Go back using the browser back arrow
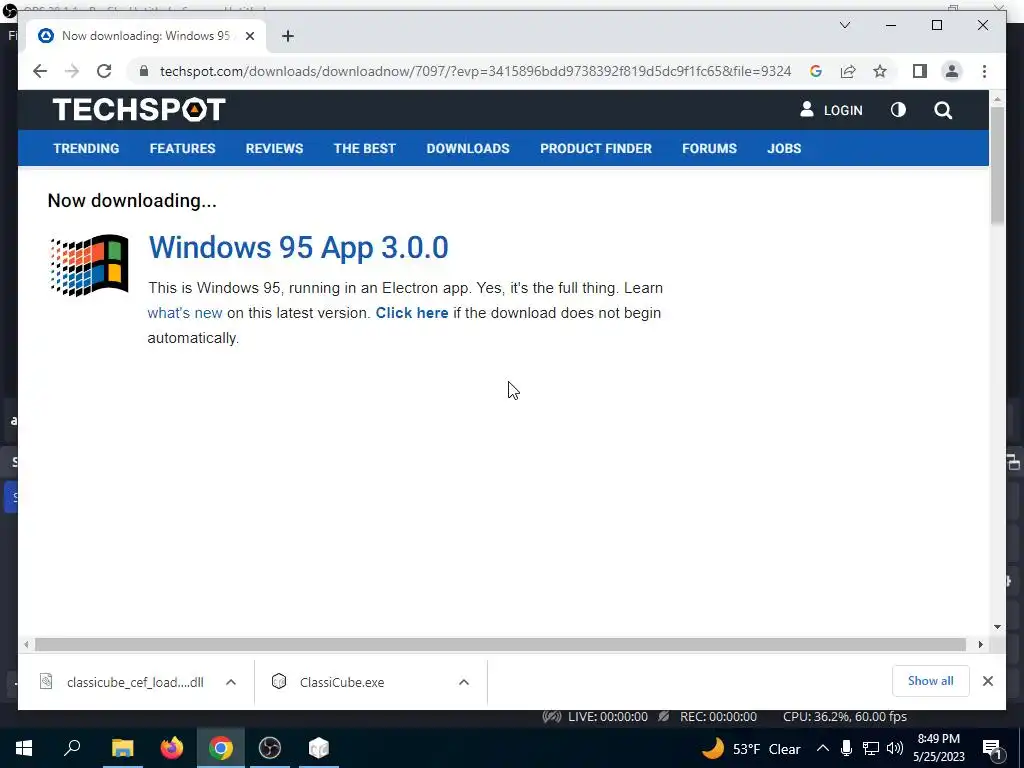The width and height of the screenshot is (1024, 768). click(x=40, y=71)
